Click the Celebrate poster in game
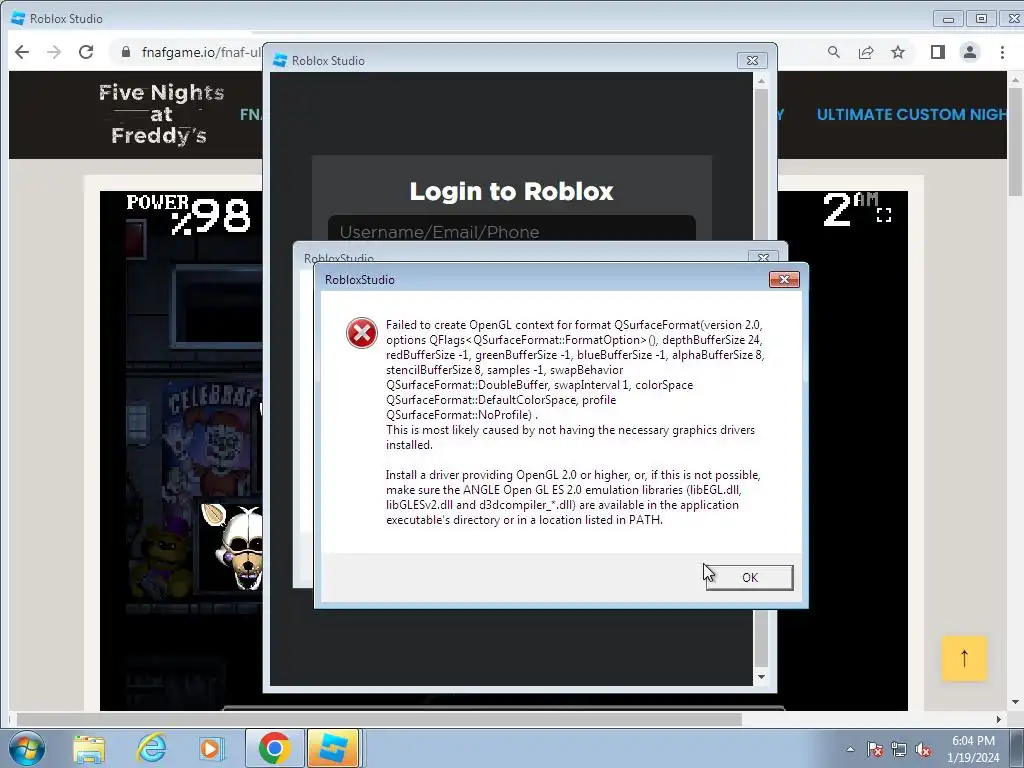 coord(212,436)
